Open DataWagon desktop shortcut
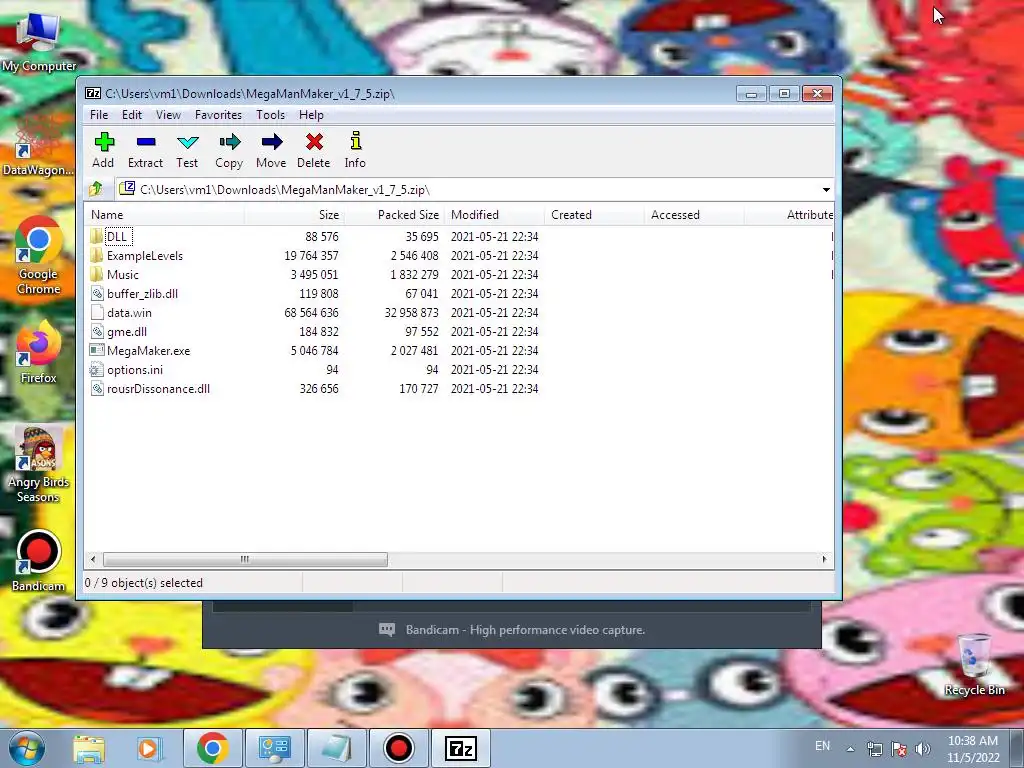The height and width of the screenshot is (768, 1024). click(38, 146)
